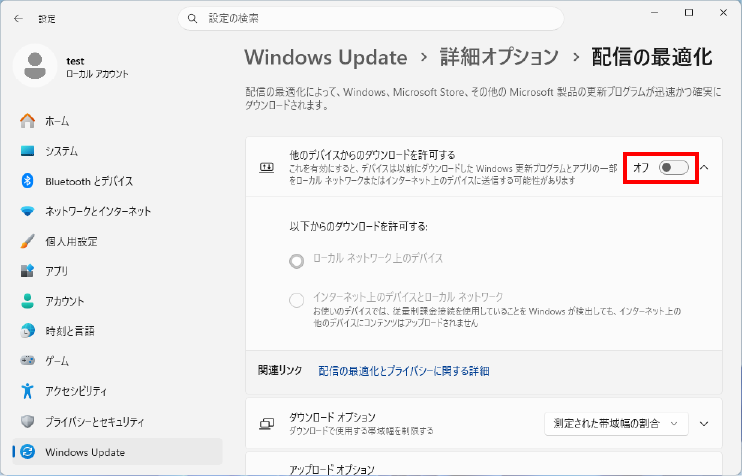Click the 時刻と言語 globe clock icon
Screen dimensions: 742x476
point(27,331)
